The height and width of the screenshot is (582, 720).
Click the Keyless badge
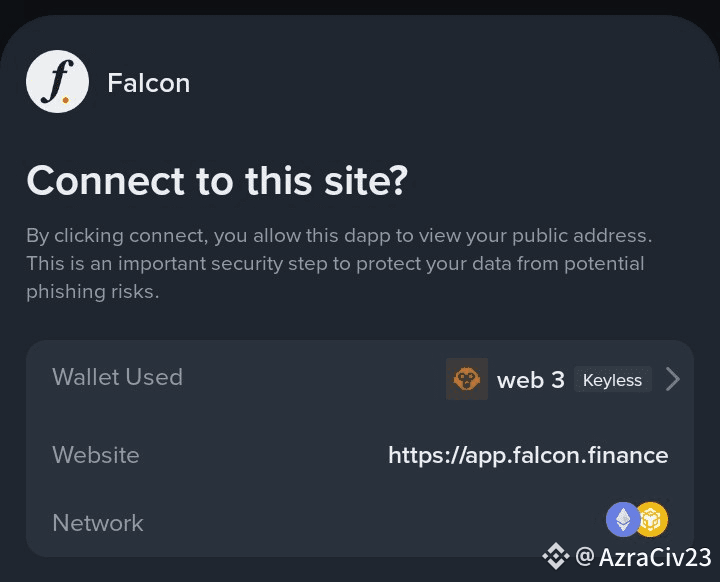coord(612,380)
